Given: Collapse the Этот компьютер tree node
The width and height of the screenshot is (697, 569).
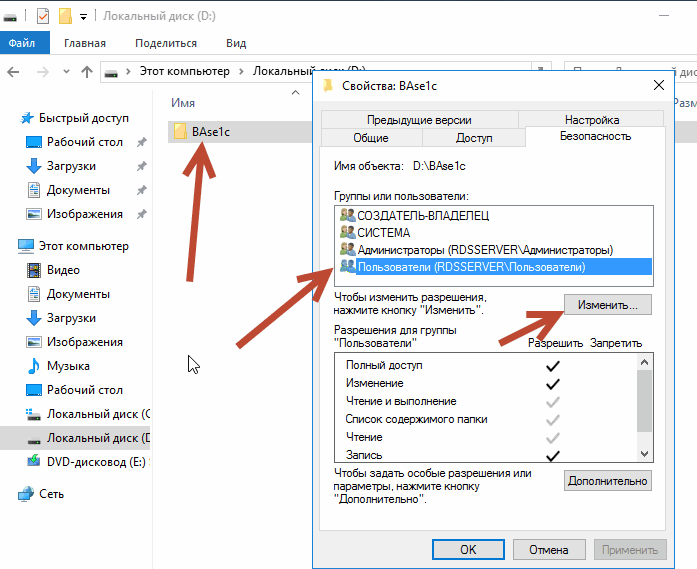Looking at the screenshot, I should 9,246.
